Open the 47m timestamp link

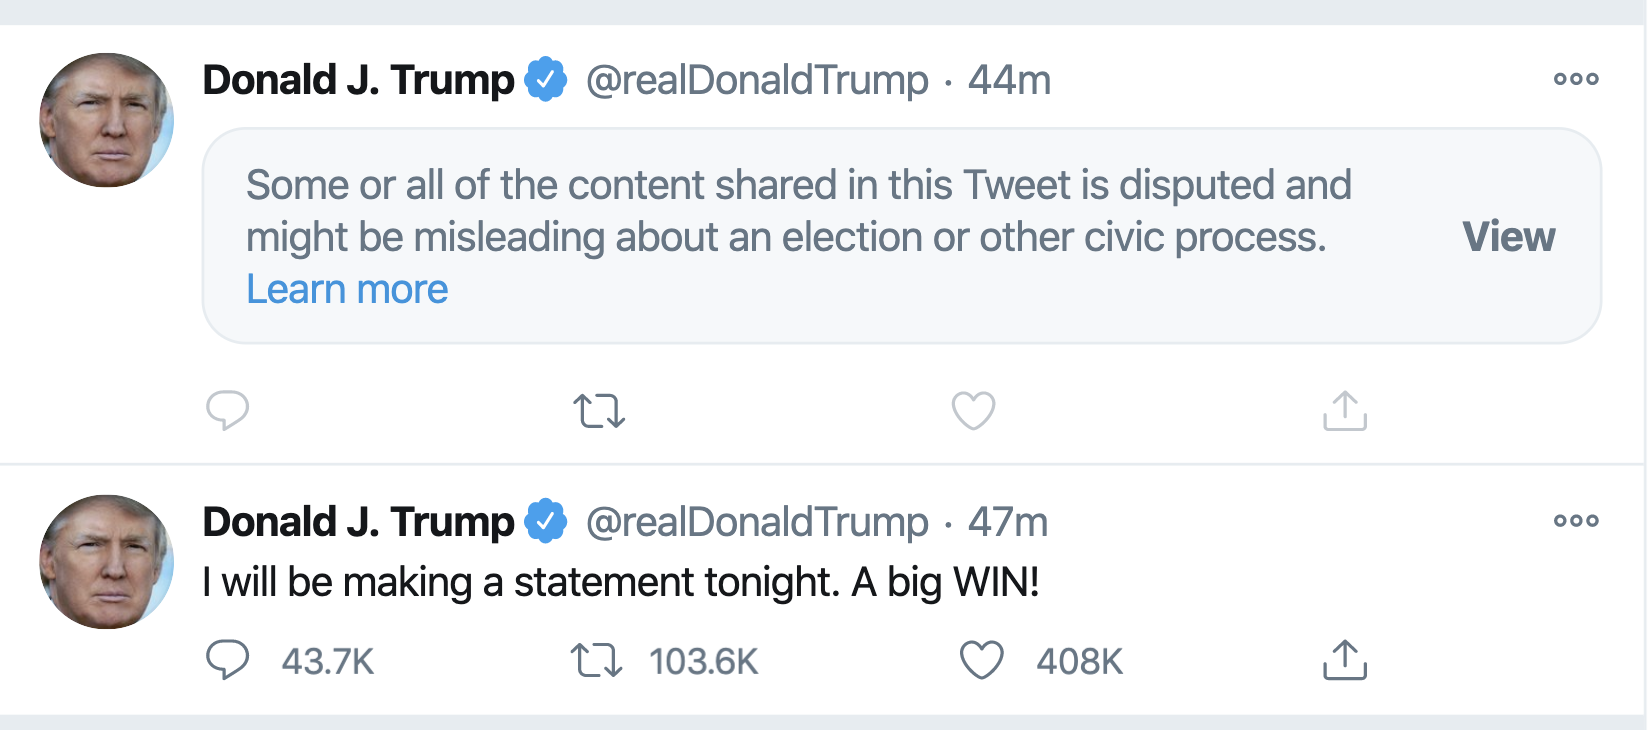coord(1008,522)
